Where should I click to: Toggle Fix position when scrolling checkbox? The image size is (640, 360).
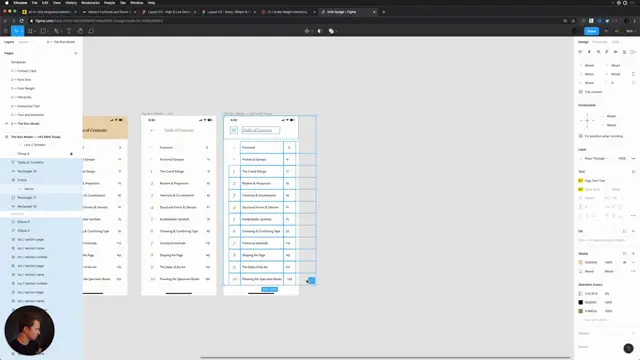[x=580, y=136]
